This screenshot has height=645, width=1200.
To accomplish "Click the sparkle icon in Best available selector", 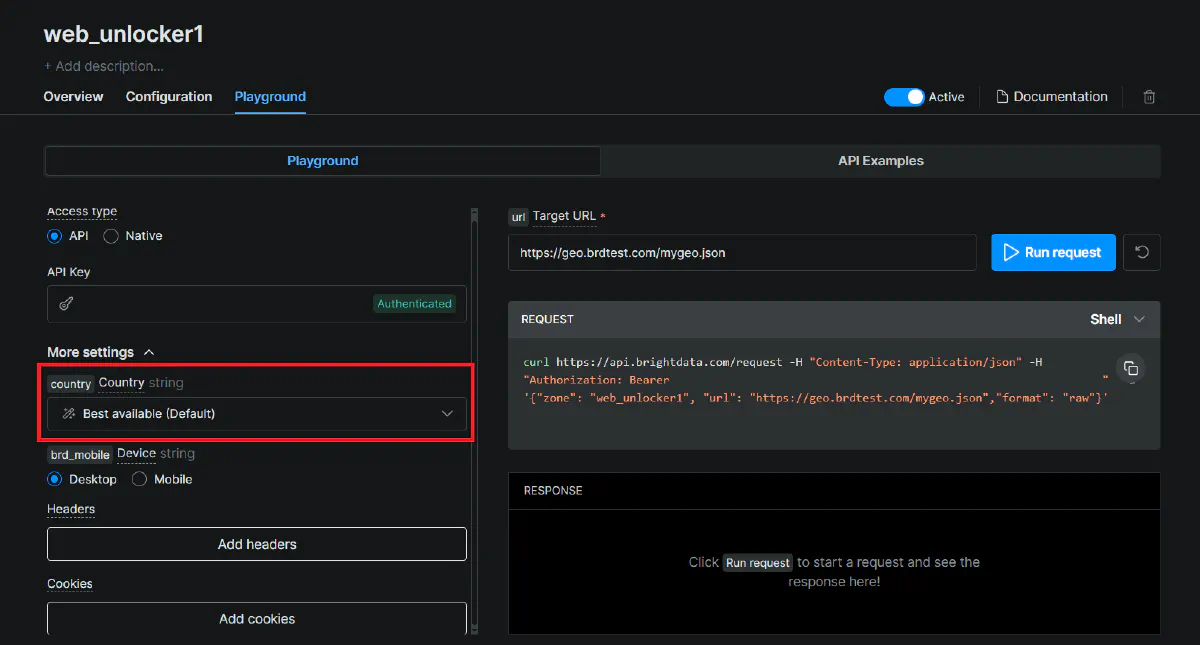I will point(68,413).
